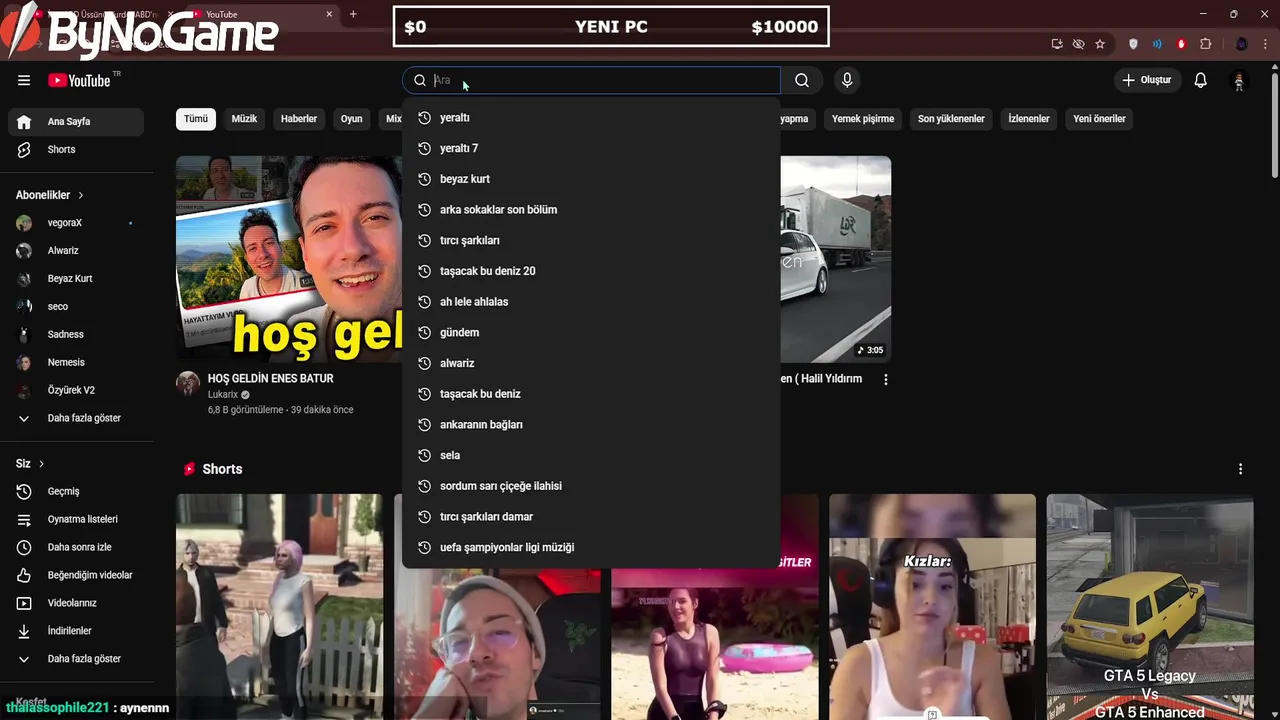Choose the 'ankaranın bağları' suggestion

tap(591, 424)
